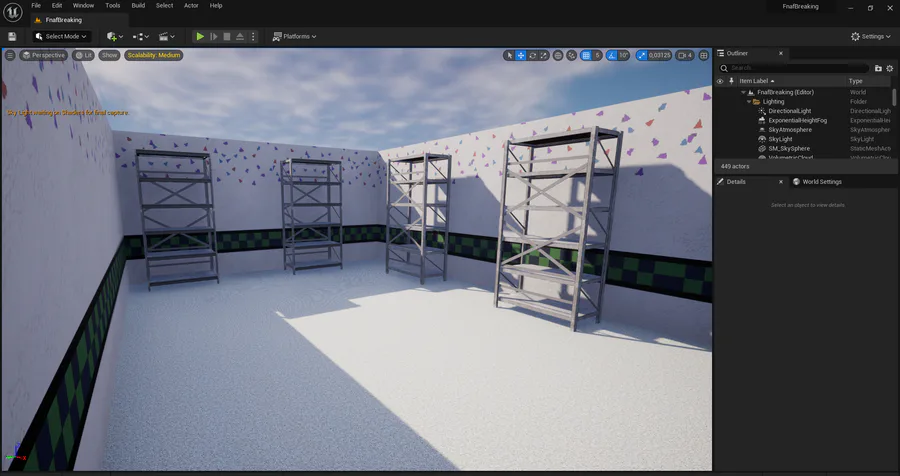Click the Eject button in play controls
Viewport: 900px width, 476px height.
pos(240,36)
